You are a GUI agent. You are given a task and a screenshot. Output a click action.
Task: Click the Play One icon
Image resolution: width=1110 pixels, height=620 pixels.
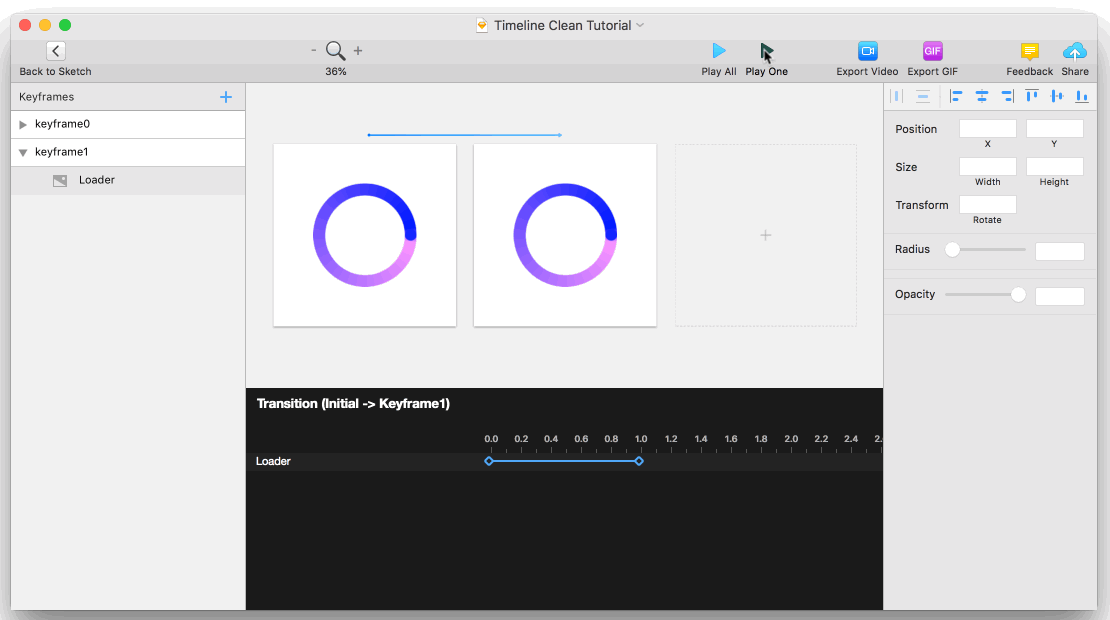pyautogui.click(x=766, y=51)
